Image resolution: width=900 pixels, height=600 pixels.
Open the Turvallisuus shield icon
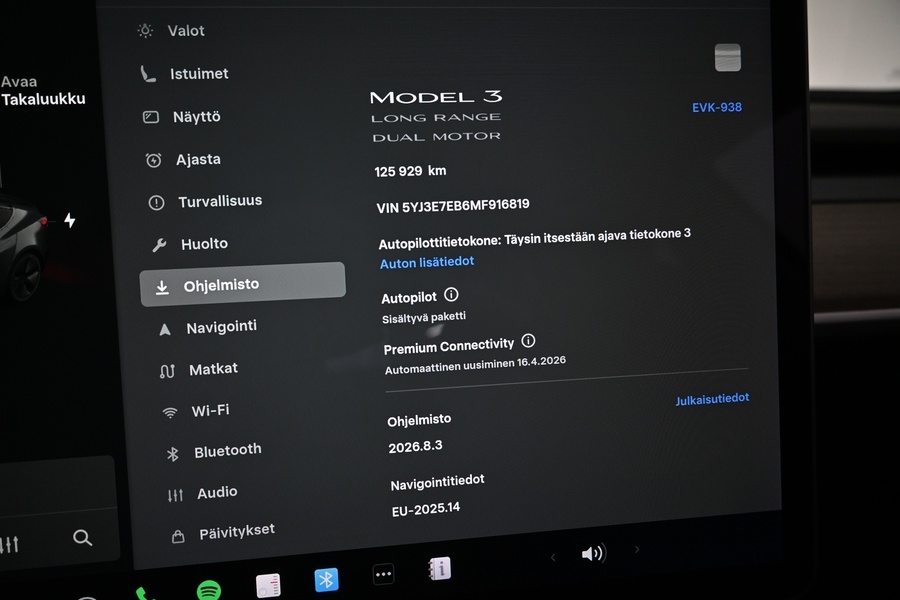coord(156,201)
